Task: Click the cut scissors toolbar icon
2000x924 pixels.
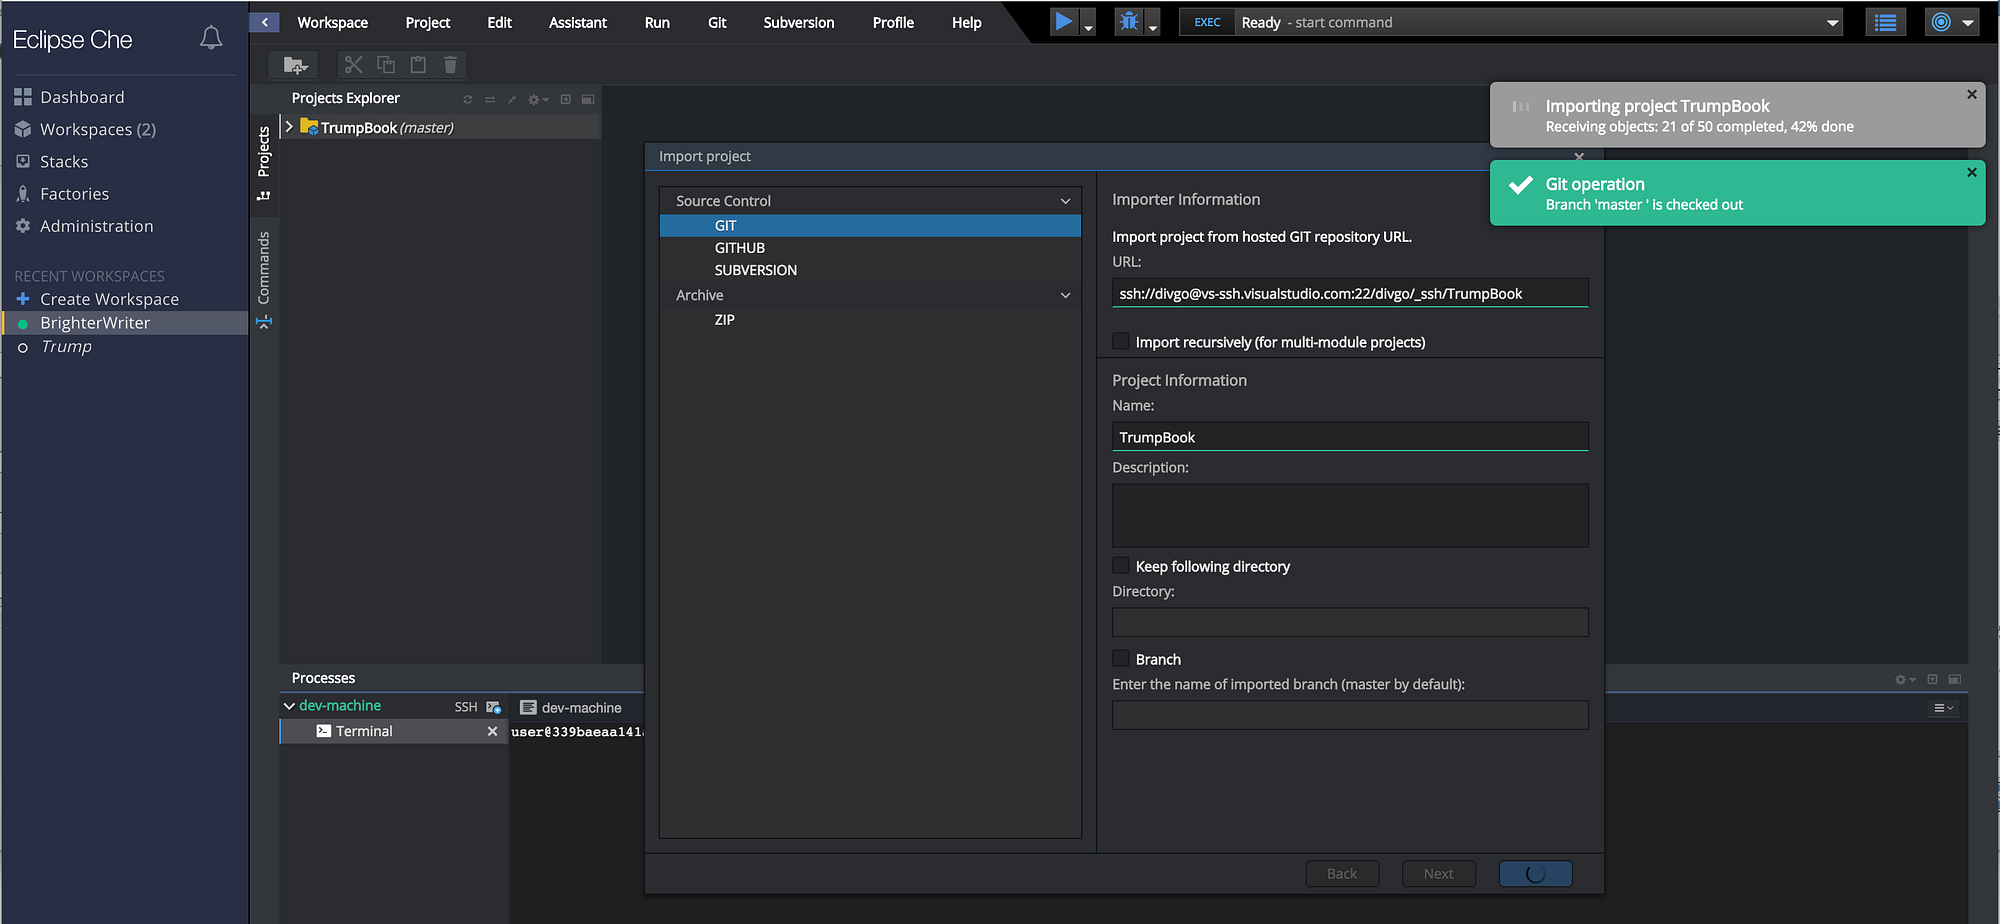Action: click(353, 65)
